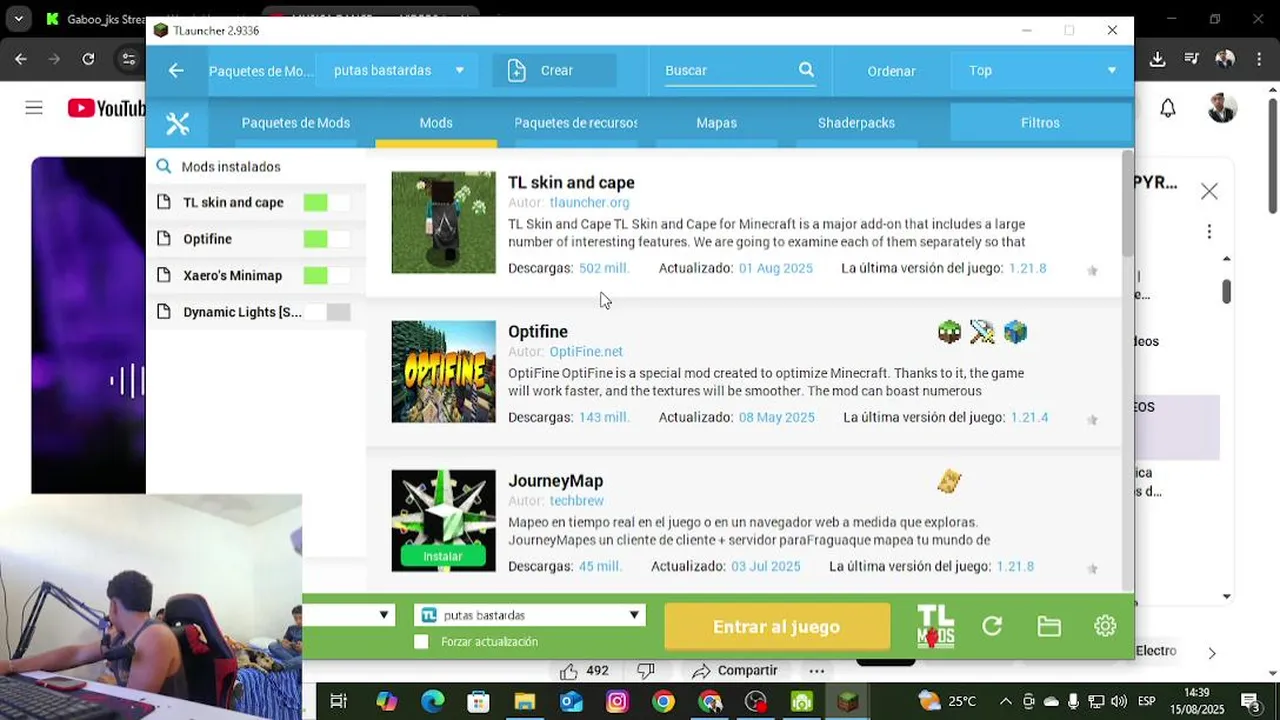
Task: Open settings gear in TLauncher bottom bar
Action: click(x=1105, y=626)
